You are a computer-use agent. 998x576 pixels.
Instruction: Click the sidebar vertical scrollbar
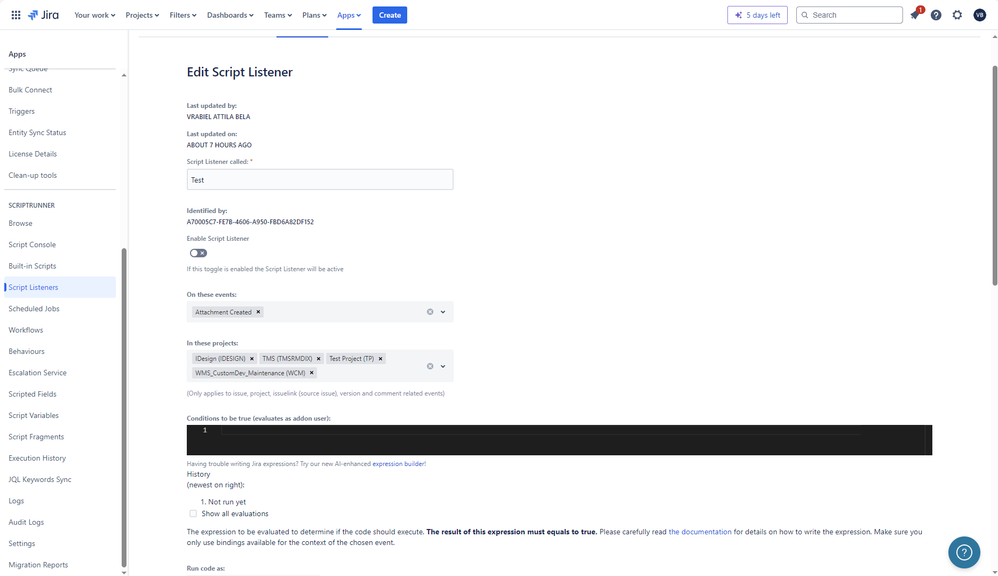pos(124,407)
